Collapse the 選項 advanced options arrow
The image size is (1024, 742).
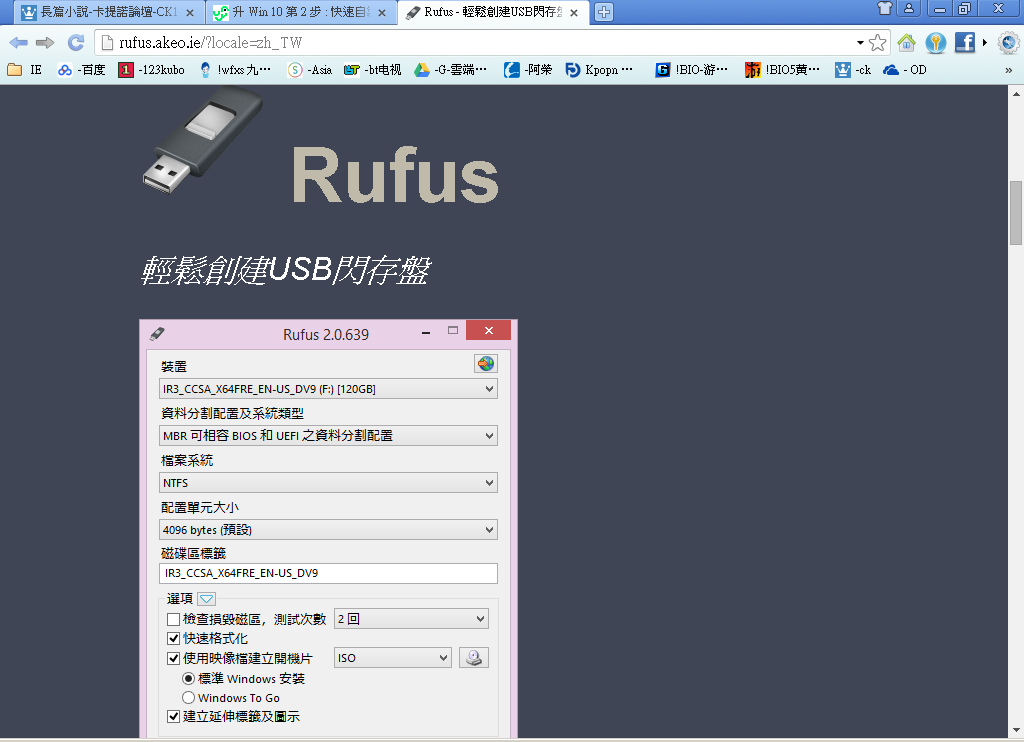coord(206,599)
